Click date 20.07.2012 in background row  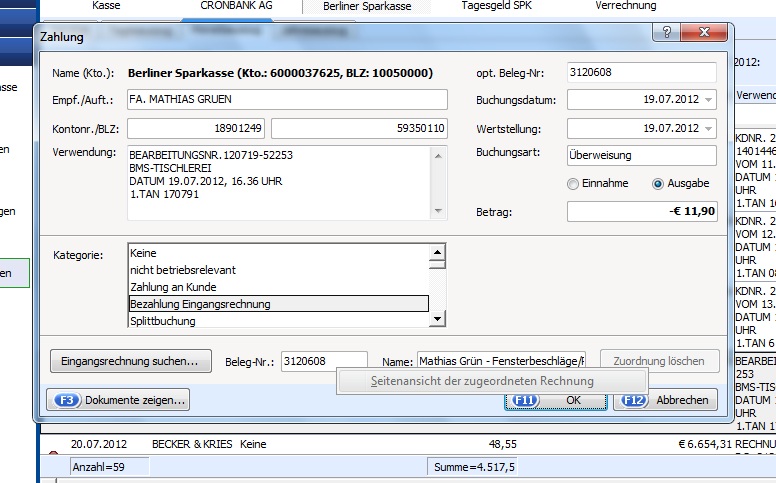[x=98, y=444]
